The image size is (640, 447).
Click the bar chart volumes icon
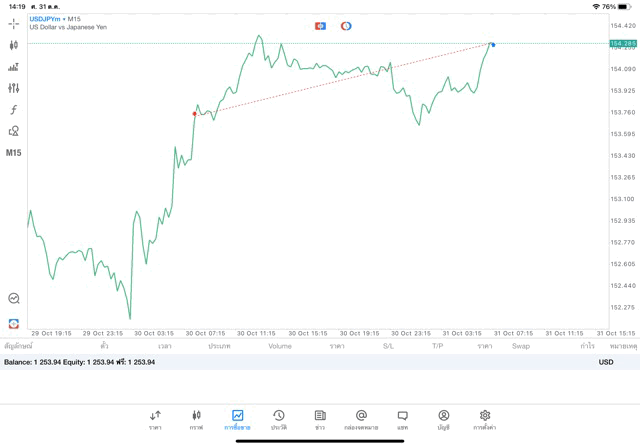coord(14,67)
